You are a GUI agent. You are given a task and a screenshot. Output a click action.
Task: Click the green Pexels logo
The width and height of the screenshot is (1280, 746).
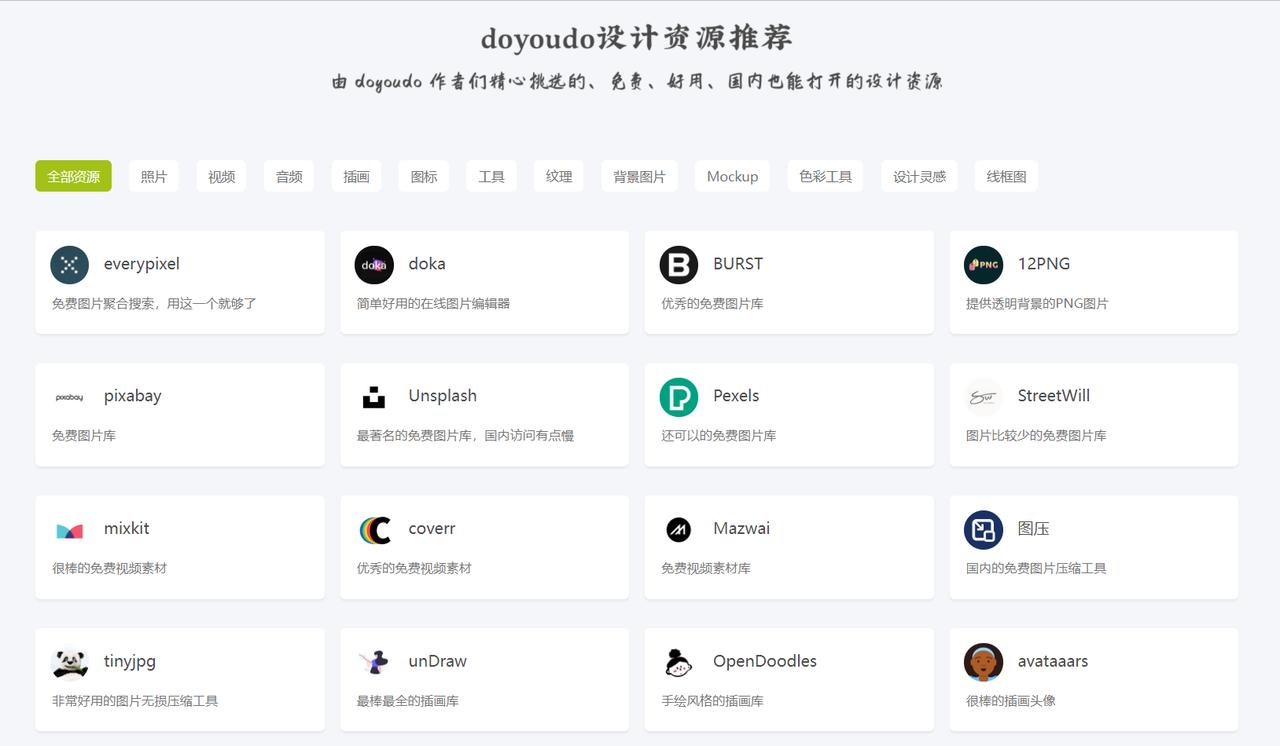tap(678, 396)
